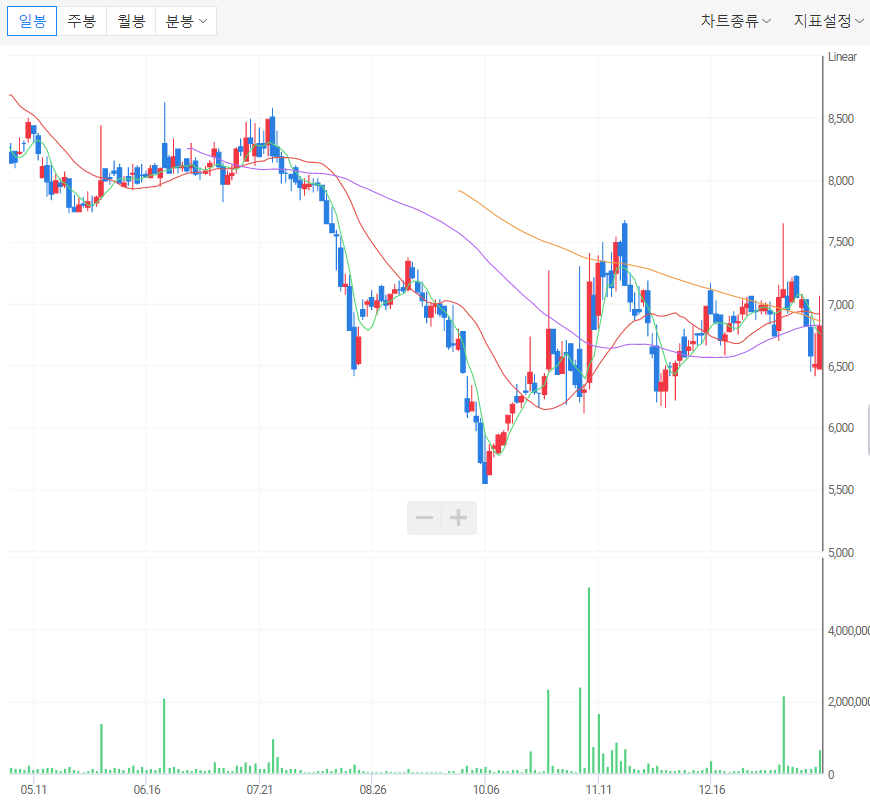Switch to the 월봉 monthly chart tab
870x804 pixels.
pos(131,21)
